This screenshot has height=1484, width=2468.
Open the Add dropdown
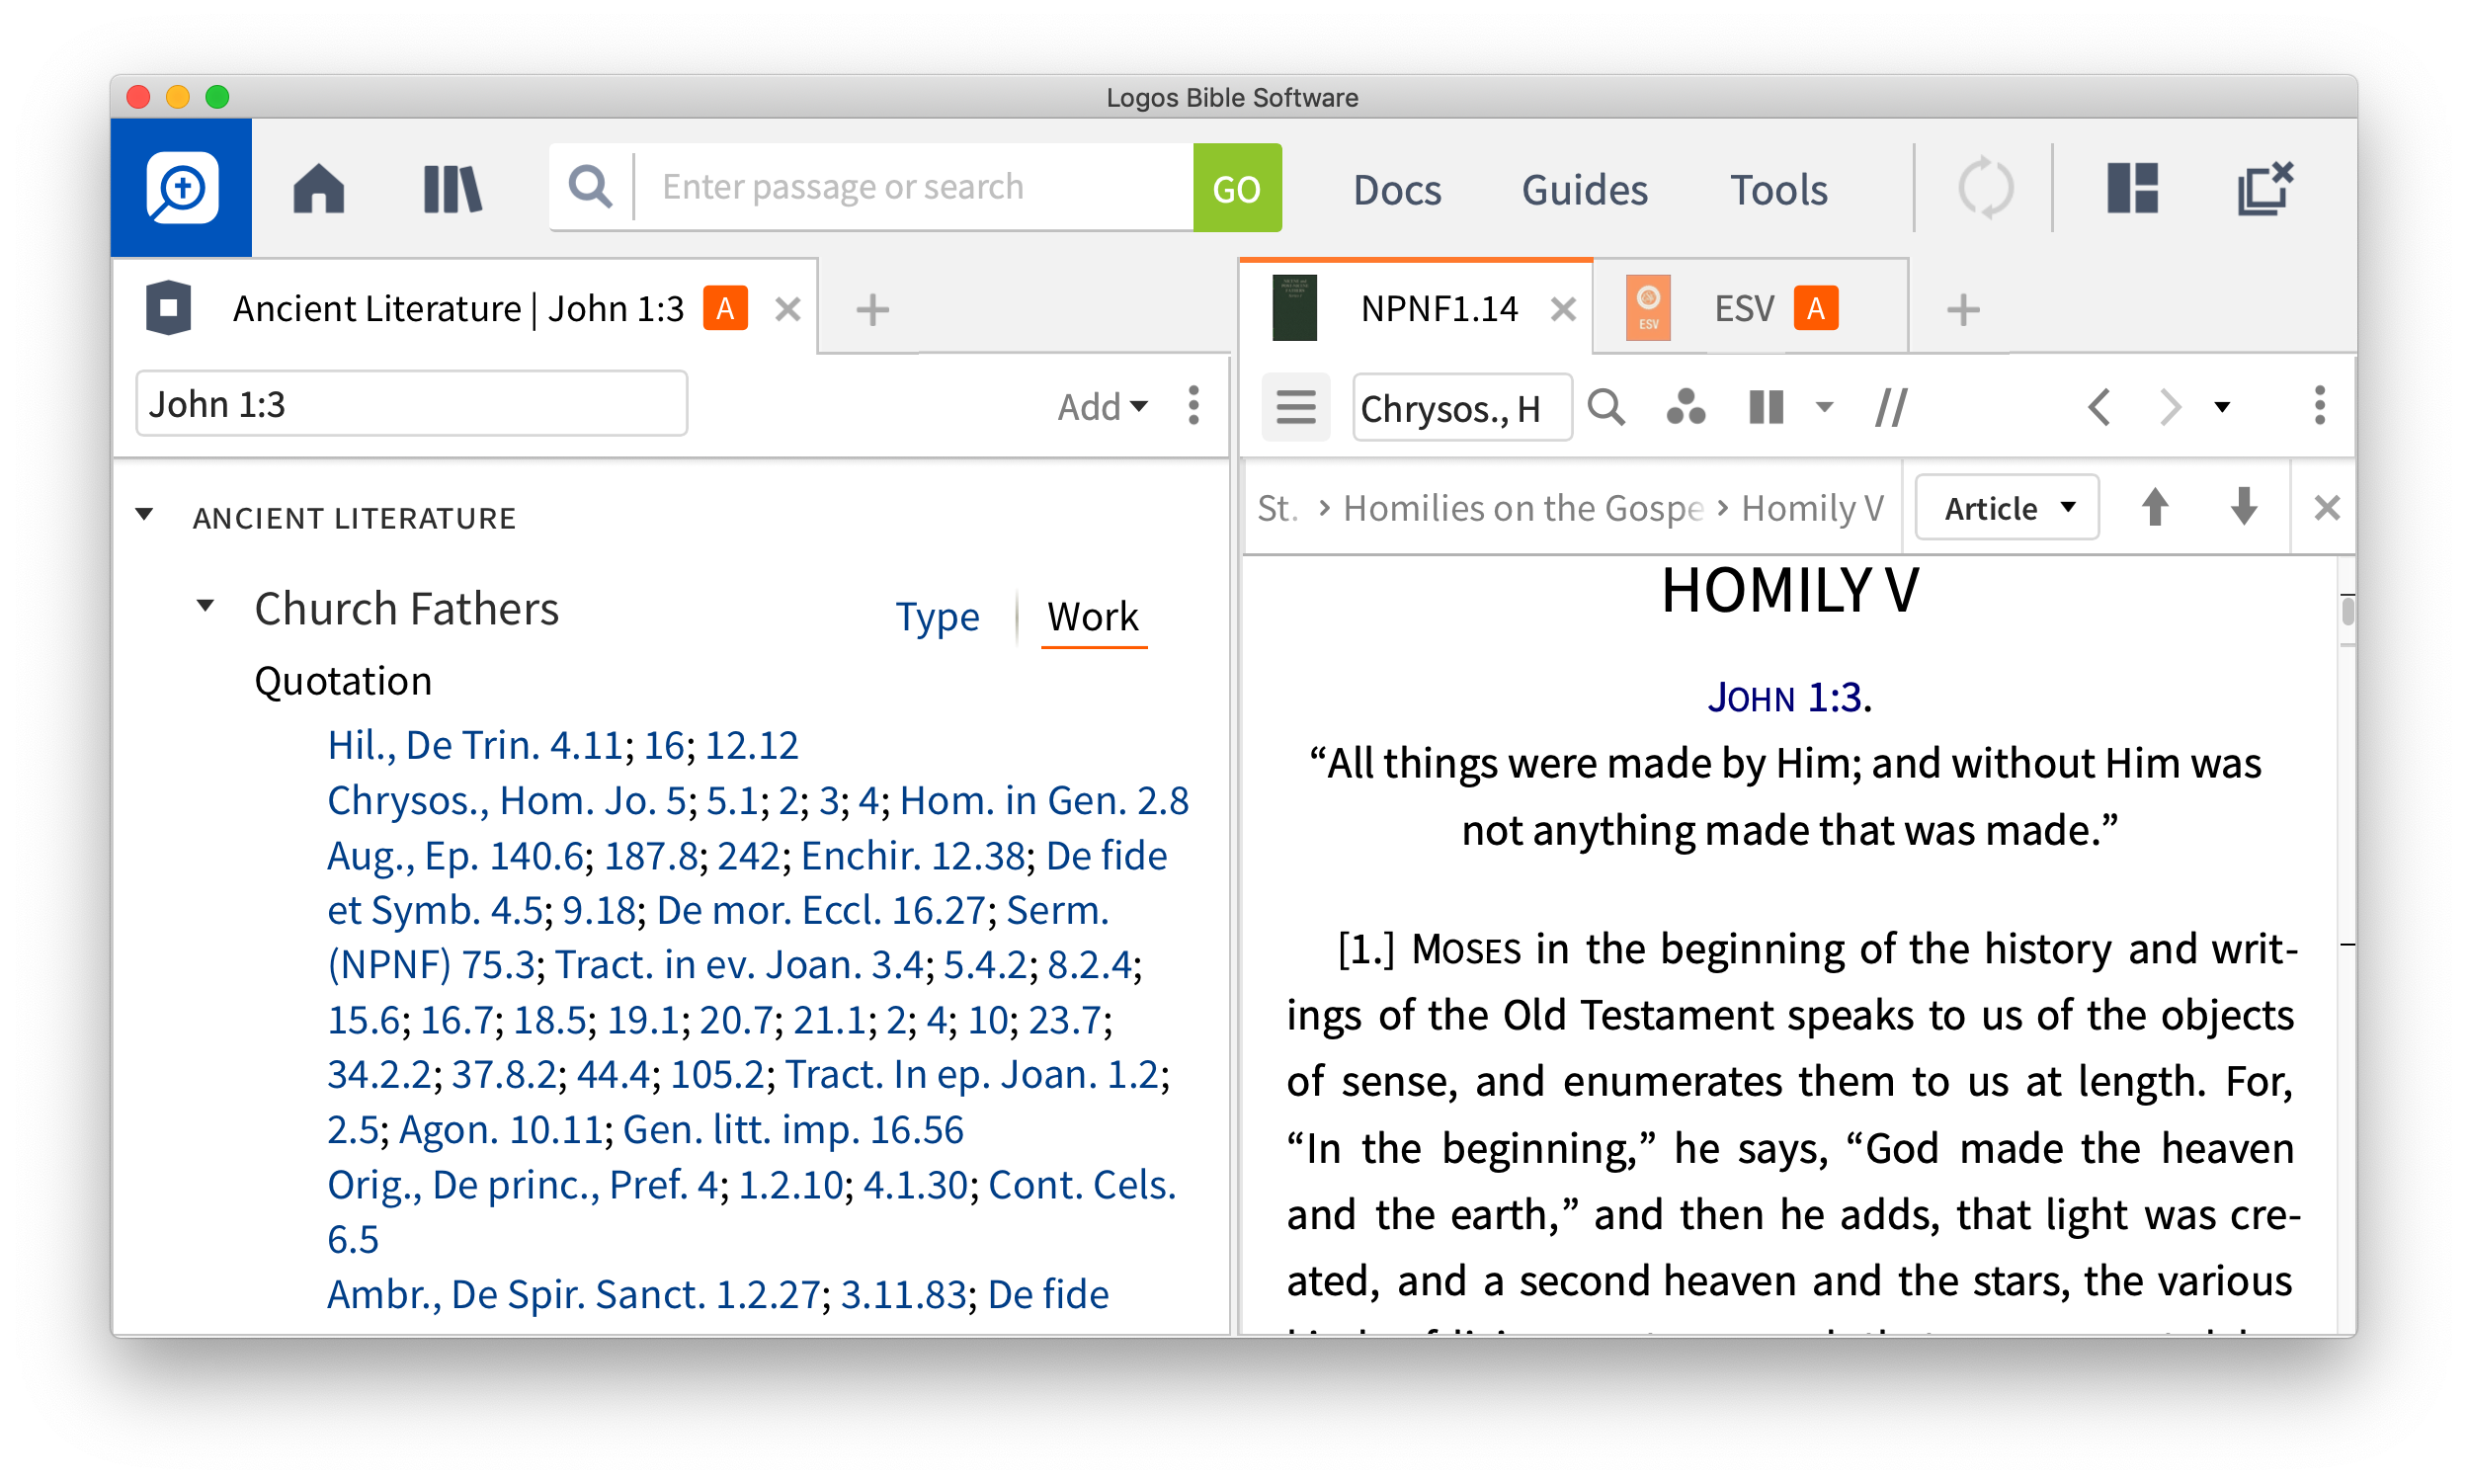tap(1102, 407)
